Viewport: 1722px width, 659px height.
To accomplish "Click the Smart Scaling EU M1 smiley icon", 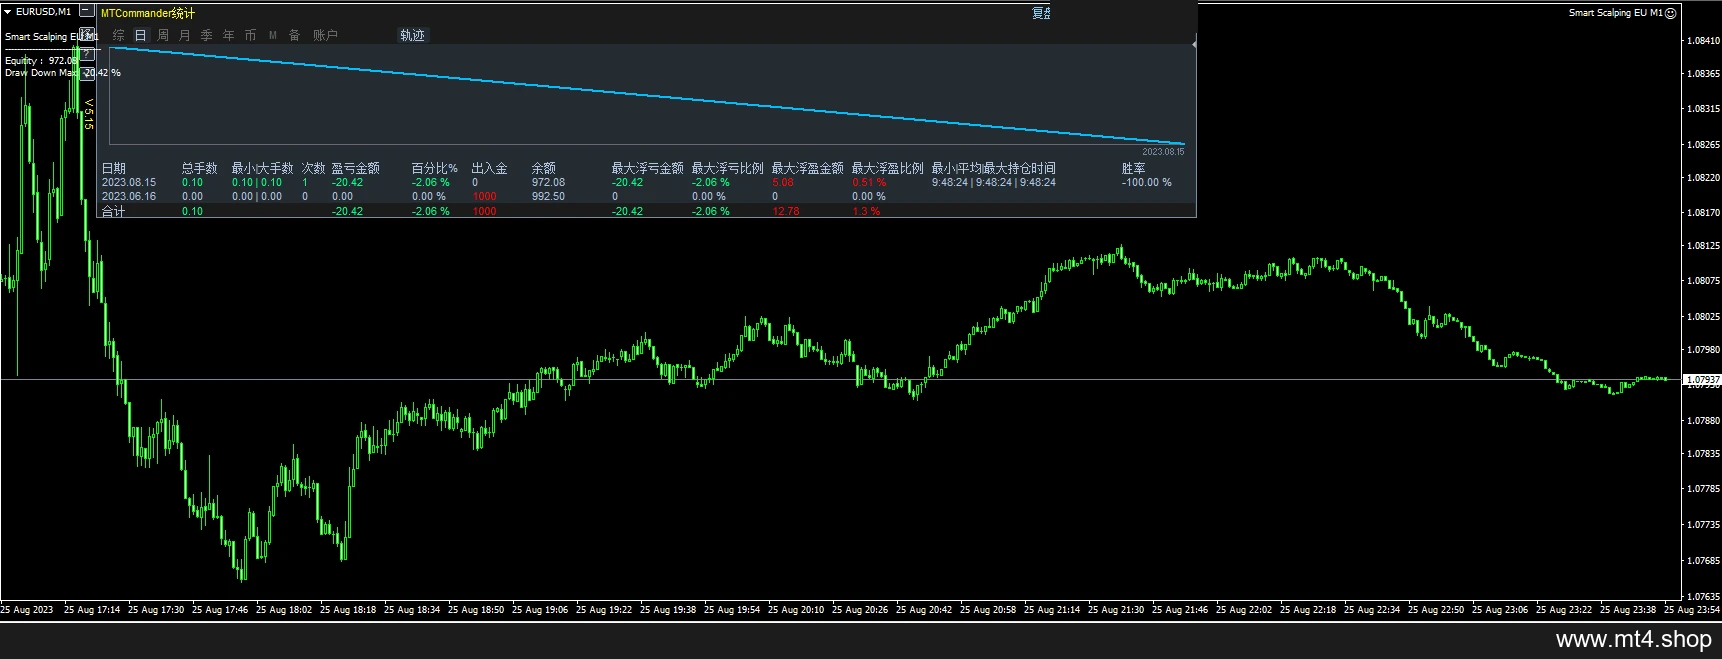I will pyautogui.click(x=1671, y=13).
